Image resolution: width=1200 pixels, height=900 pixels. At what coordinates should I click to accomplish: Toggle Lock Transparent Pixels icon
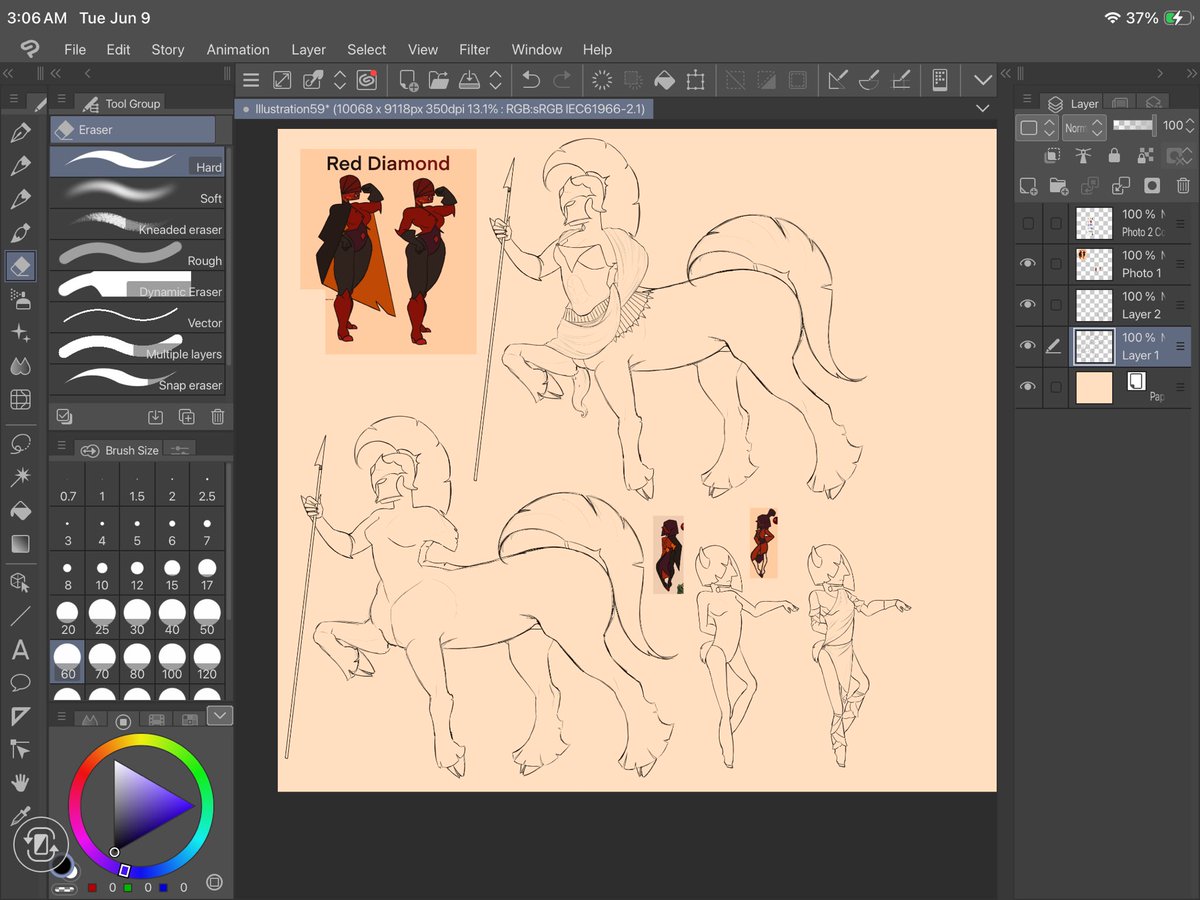click(1145, 155)
